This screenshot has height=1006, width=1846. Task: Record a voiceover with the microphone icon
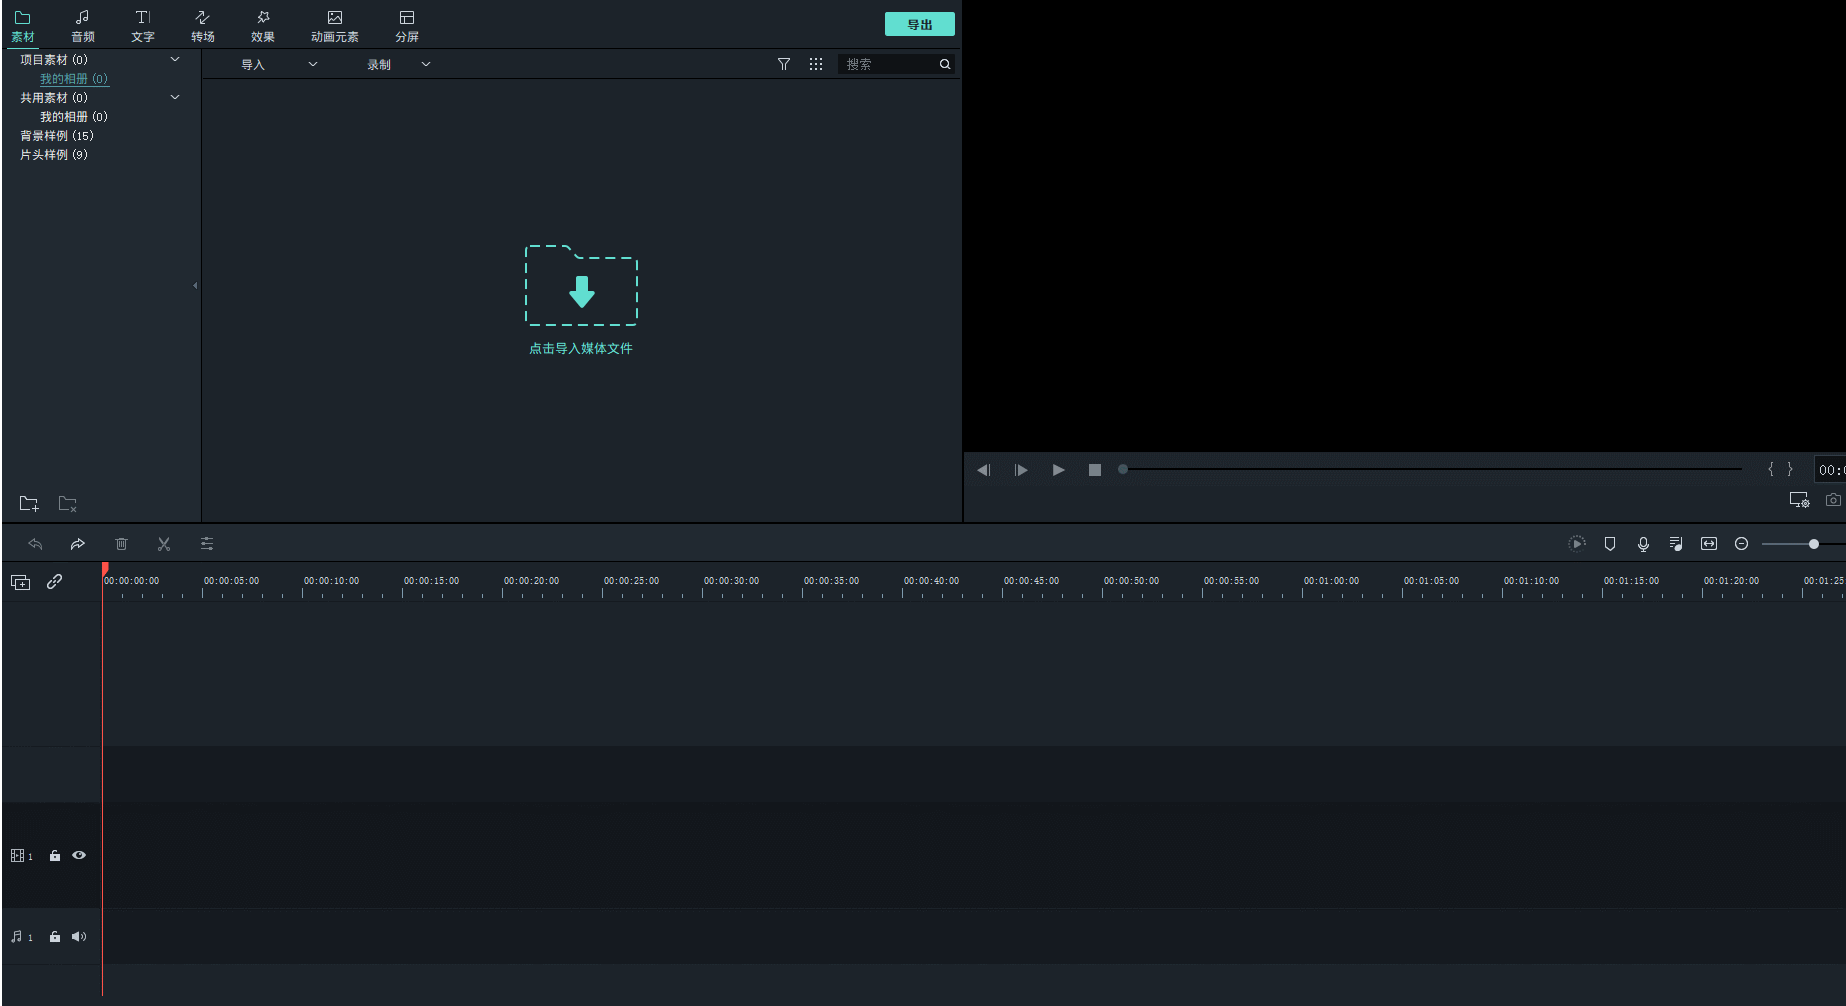[1643, 544]
